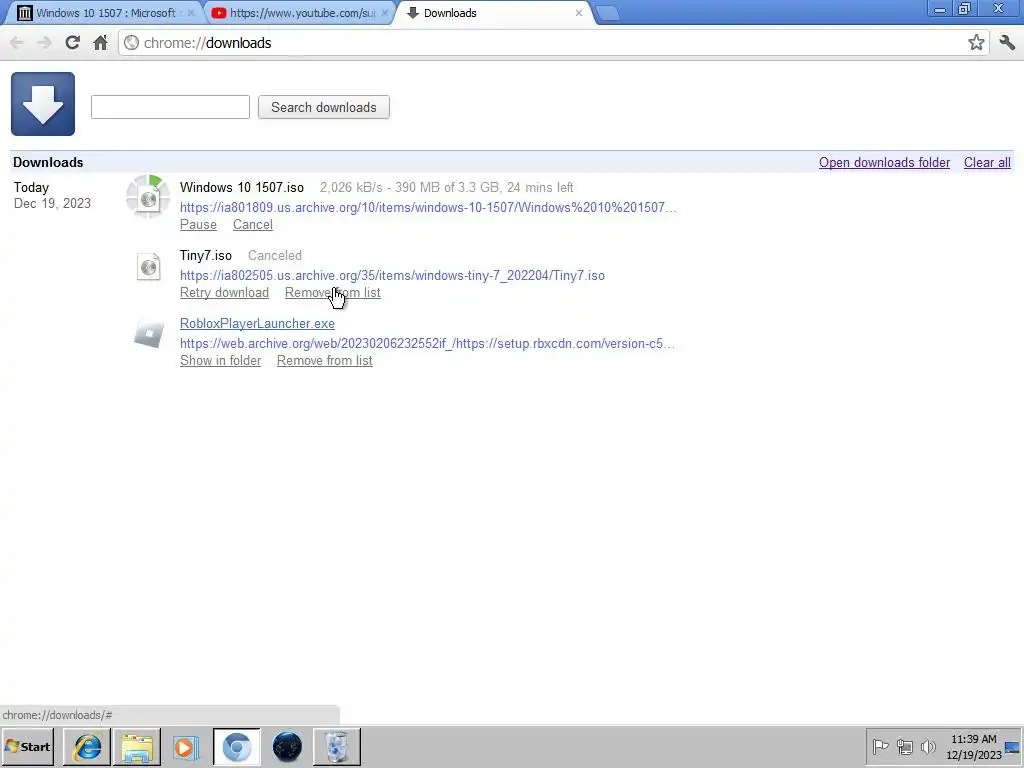Image resolution: width=1024 pixels, height=768 pixels.
Task: Switch to the YouTube tab
Action: [x=302, y=13]
